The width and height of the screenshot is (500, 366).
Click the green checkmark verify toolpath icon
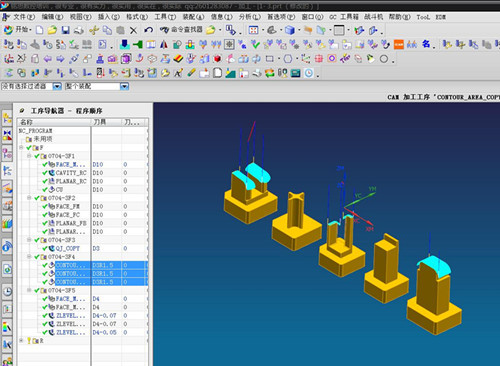[x=255, y=44]
